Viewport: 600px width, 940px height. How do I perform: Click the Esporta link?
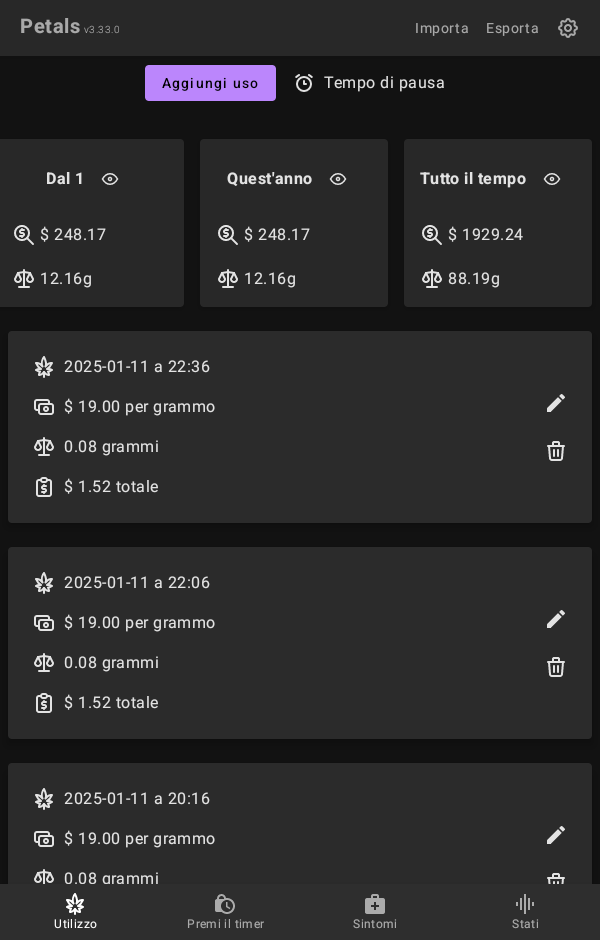(x=512, y=28)
